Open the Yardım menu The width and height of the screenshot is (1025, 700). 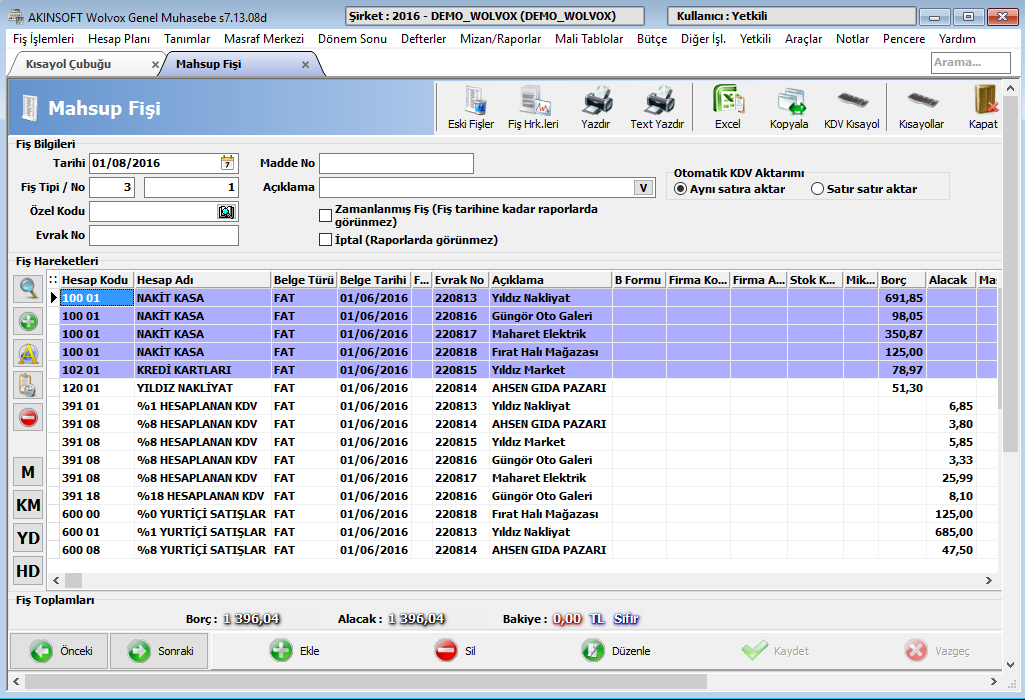point(957,39)
